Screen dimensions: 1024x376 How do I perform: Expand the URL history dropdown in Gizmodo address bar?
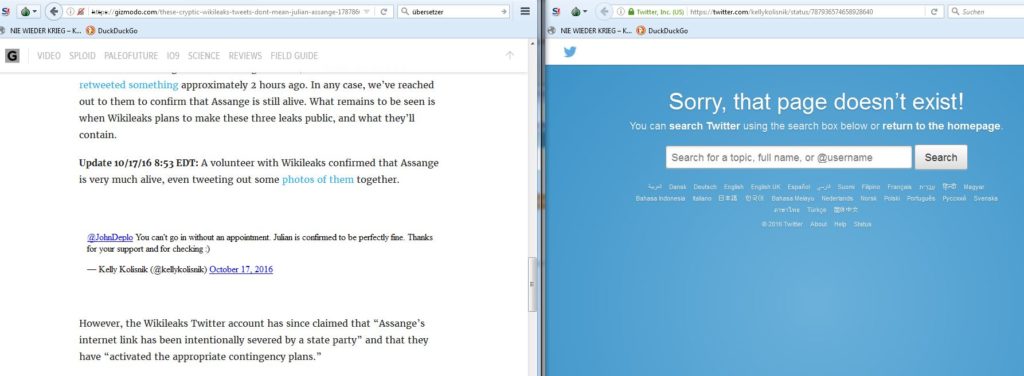pyautogui.click(x=366, y=12)
